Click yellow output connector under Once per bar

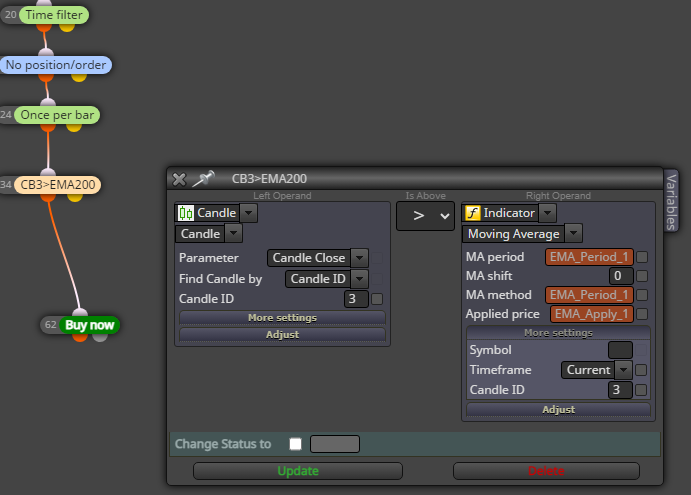[x=74, y=128]
